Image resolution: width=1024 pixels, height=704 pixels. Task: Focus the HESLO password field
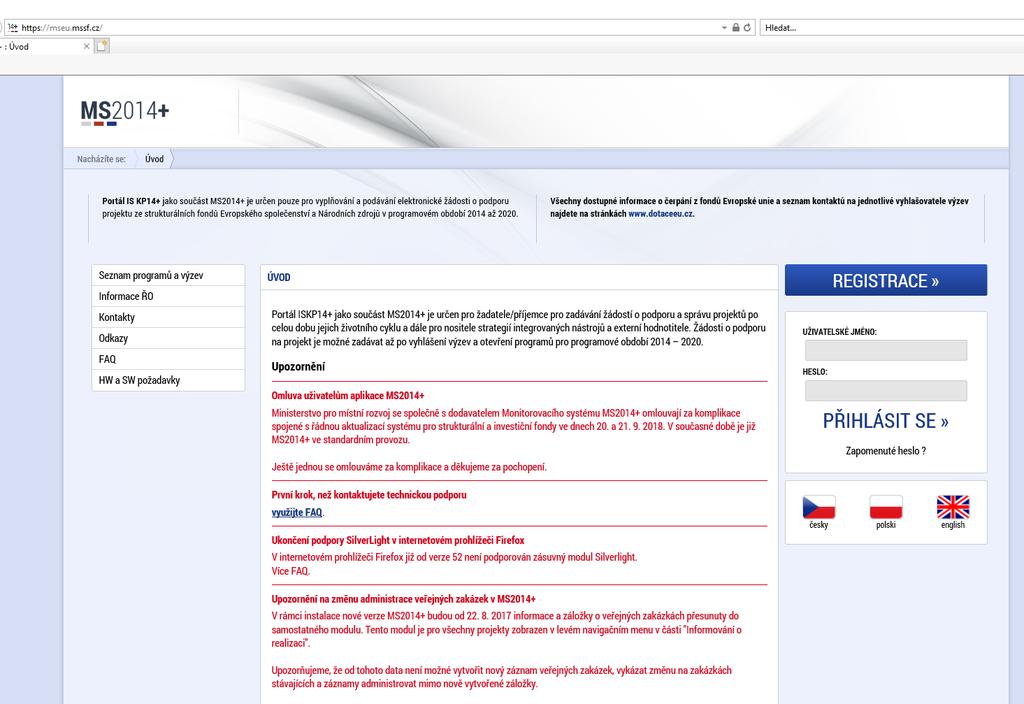pyautogui.click(x=886, y=391)
